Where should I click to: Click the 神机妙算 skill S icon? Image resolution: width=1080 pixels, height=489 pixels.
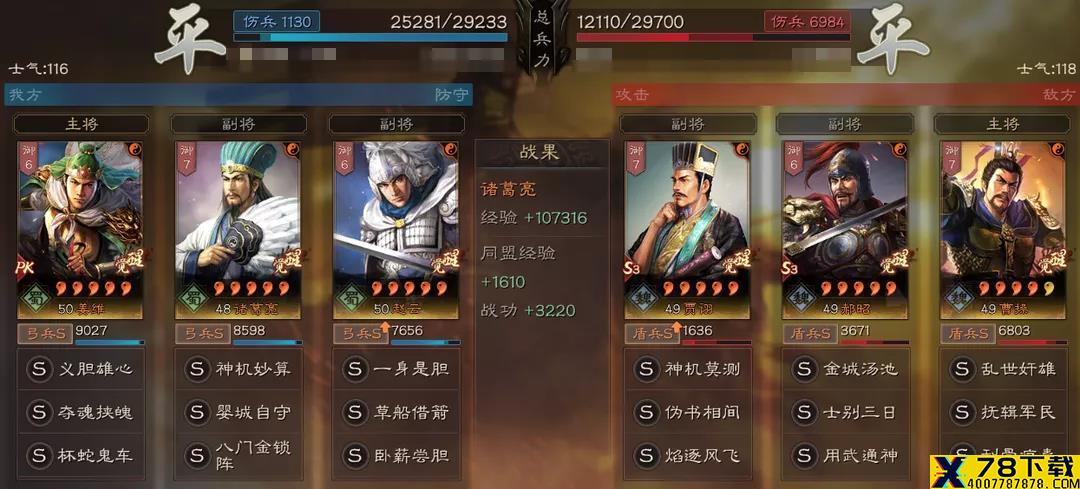[196, 369]
